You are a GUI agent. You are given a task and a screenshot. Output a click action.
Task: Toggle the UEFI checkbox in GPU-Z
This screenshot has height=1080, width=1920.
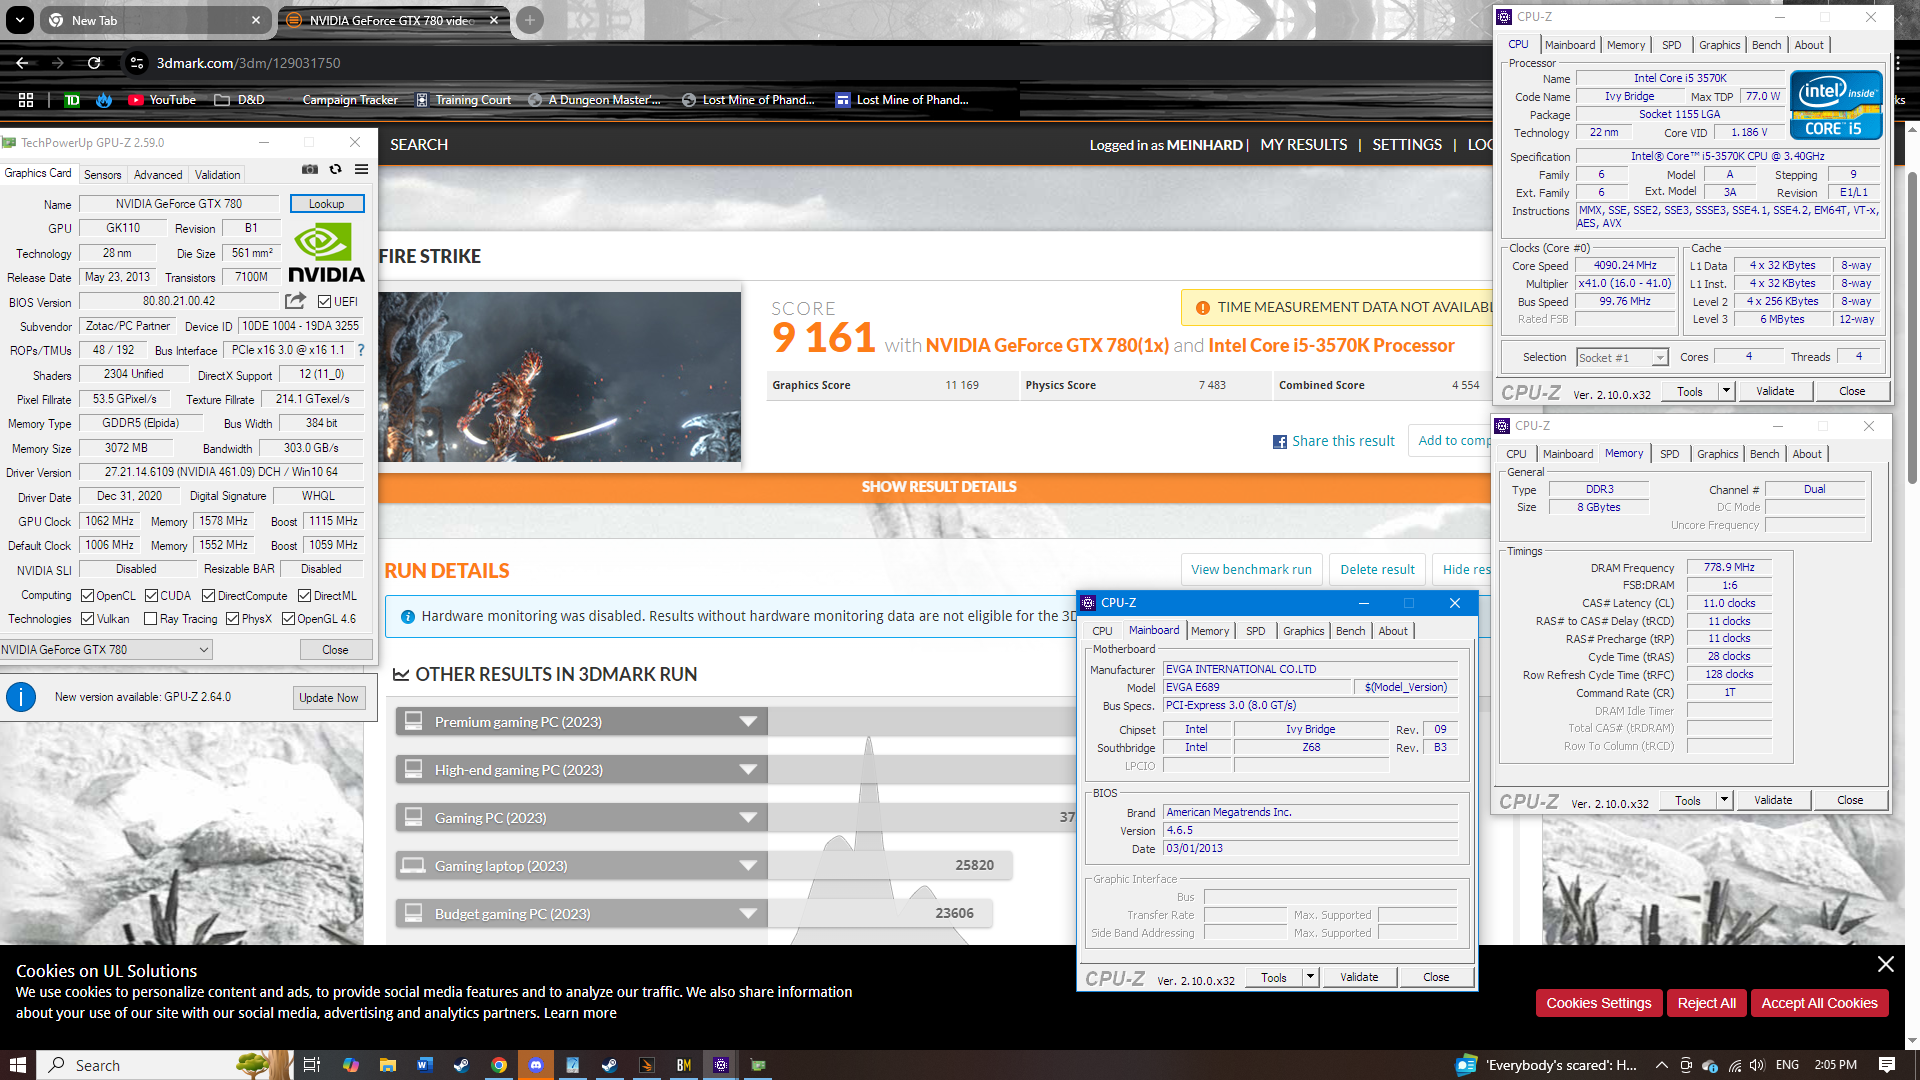point(324,301)
